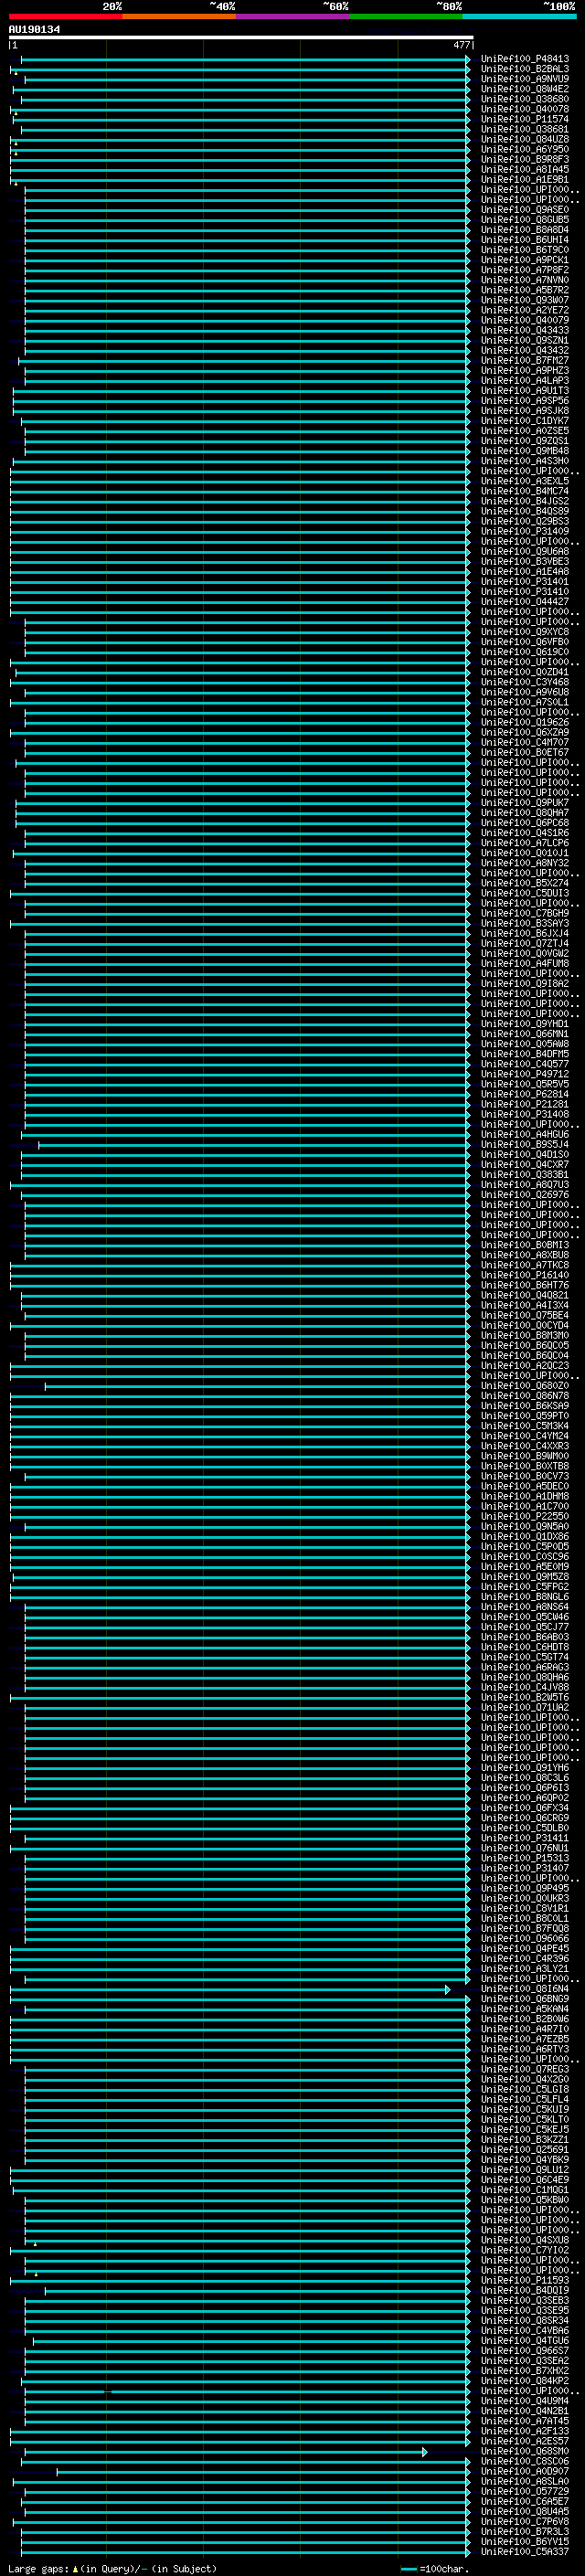The image size is (585, 2576).
Task: Select the UniRef100_B7FM27 label
Action: coord(525,360)
